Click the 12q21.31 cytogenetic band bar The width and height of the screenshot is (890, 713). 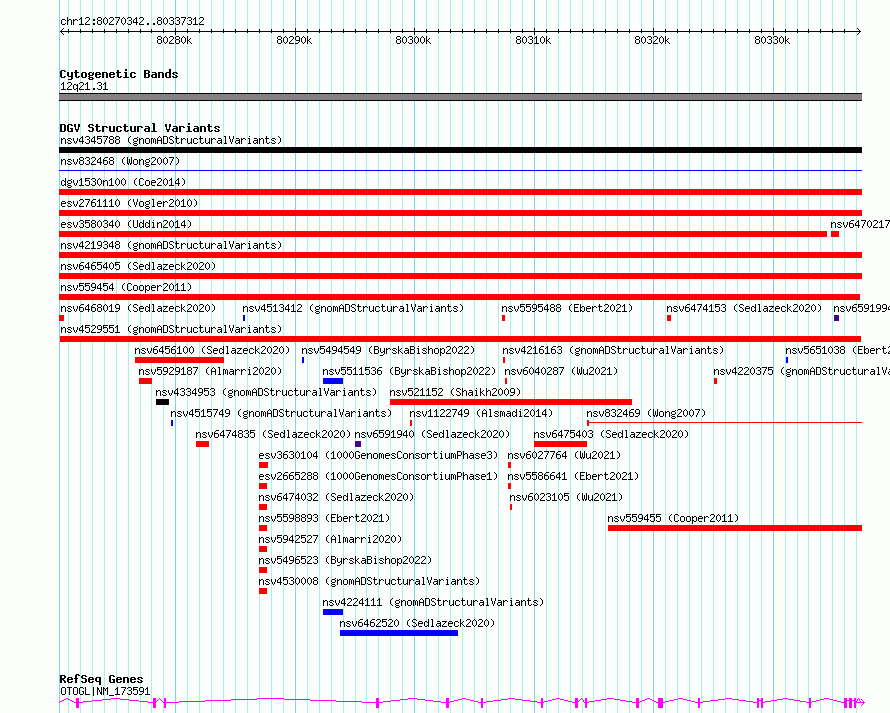[460, 97]
